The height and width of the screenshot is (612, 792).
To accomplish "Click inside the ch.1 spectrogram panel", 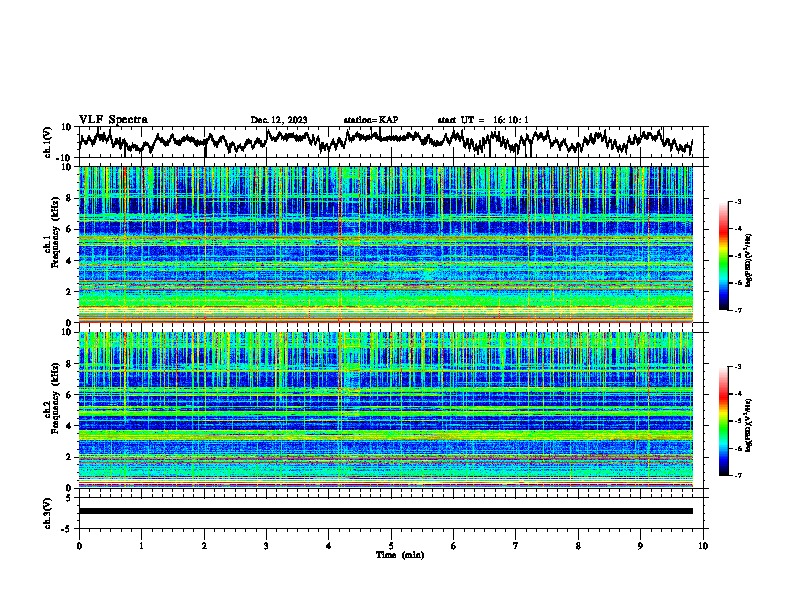I will [386, 244].
